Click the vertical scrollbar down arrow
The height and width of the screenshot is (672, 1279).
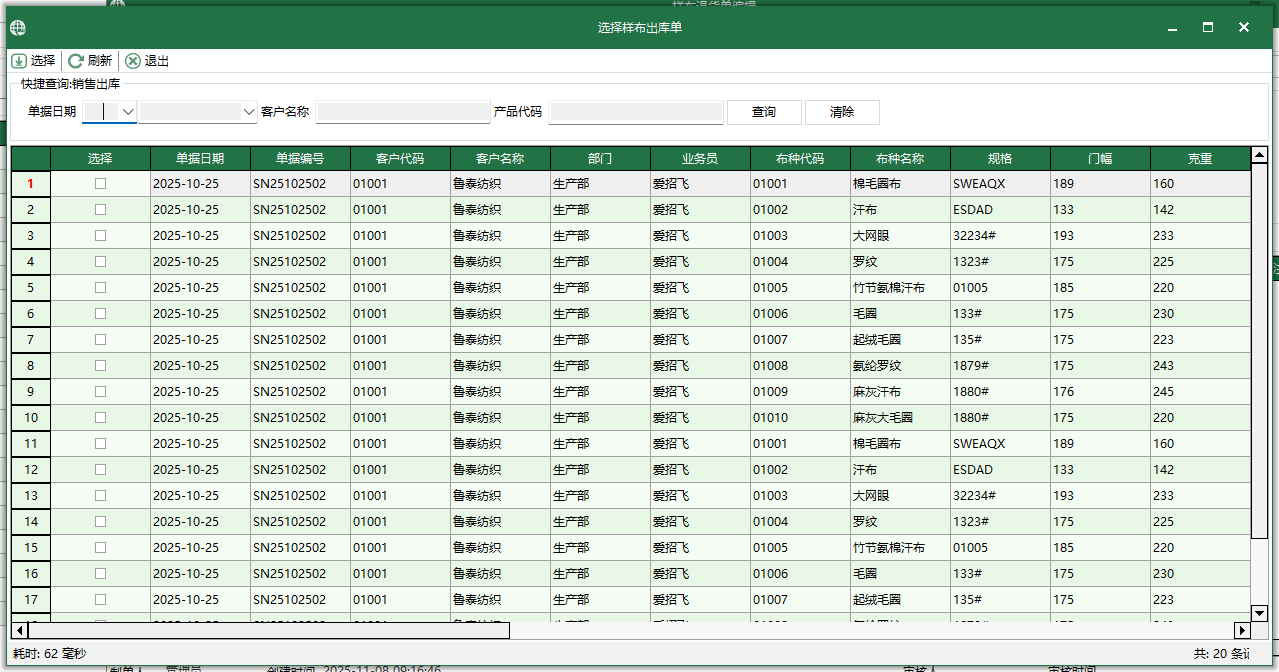coord(1260,613)
